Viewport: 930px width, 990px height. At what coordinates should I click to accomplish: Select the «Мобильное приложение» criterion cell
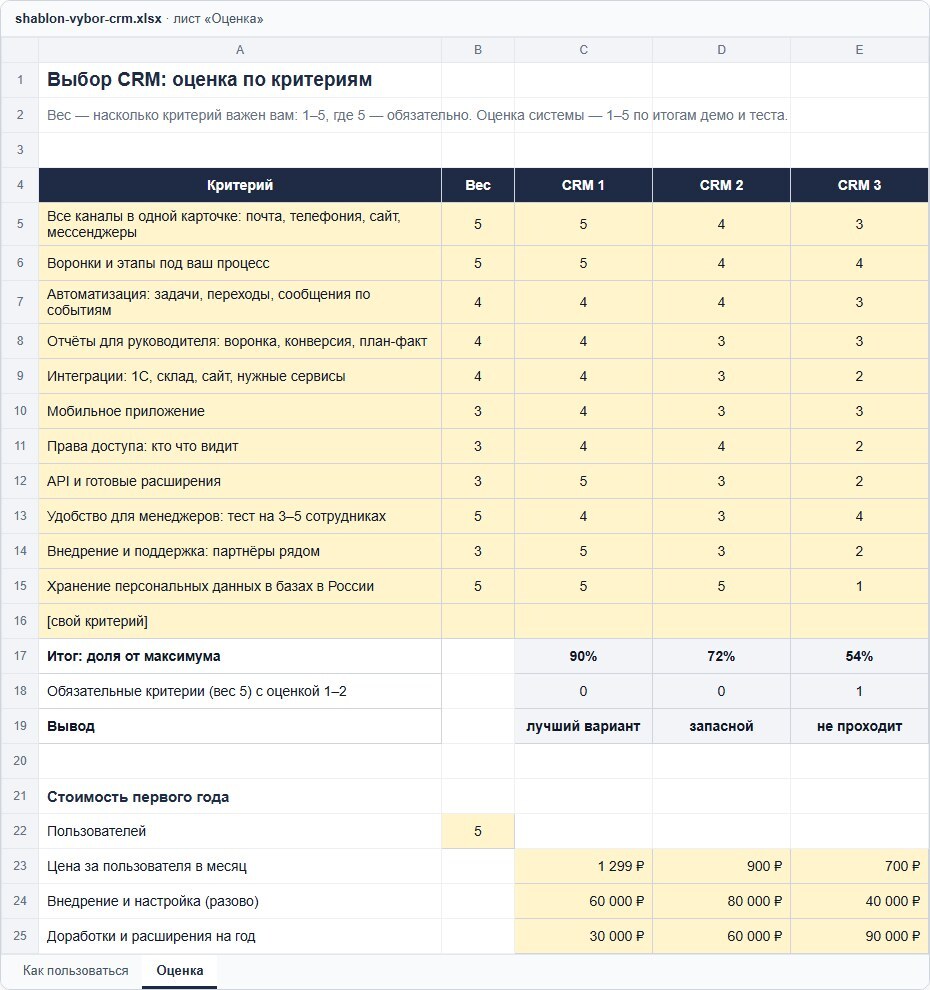[240, 411]
